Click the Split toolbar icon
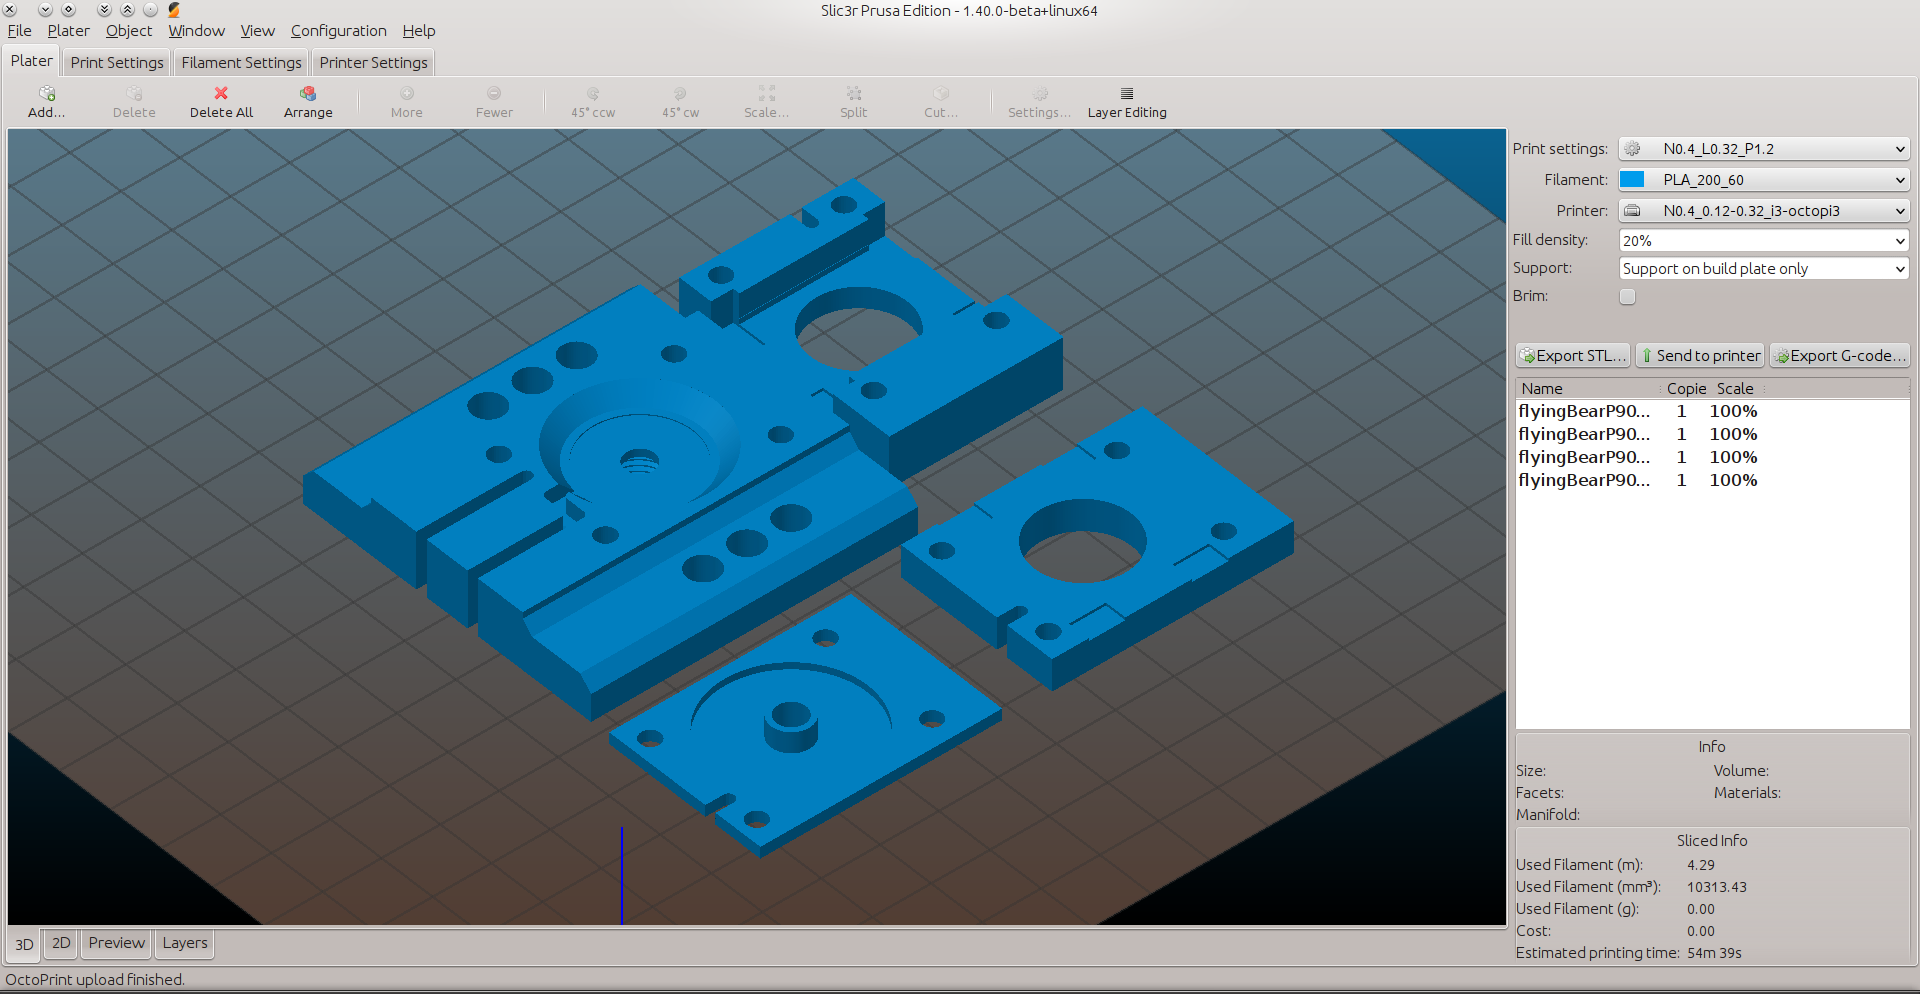This screenshot has height=994, width=1920. pyautogui.click(x=854, y=93)
